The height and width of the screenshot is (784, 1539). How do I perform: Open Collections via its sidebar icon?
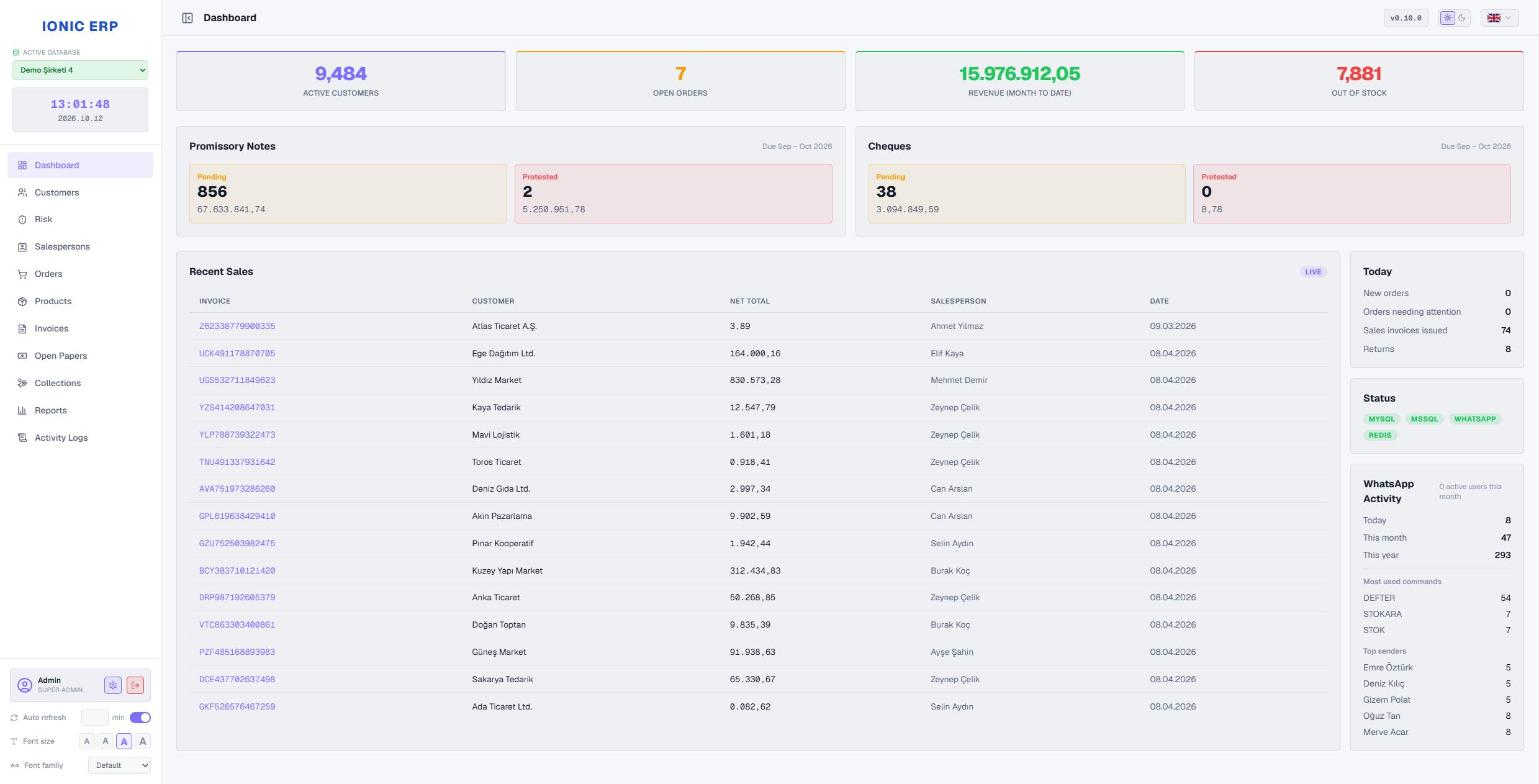pos(22,383)
